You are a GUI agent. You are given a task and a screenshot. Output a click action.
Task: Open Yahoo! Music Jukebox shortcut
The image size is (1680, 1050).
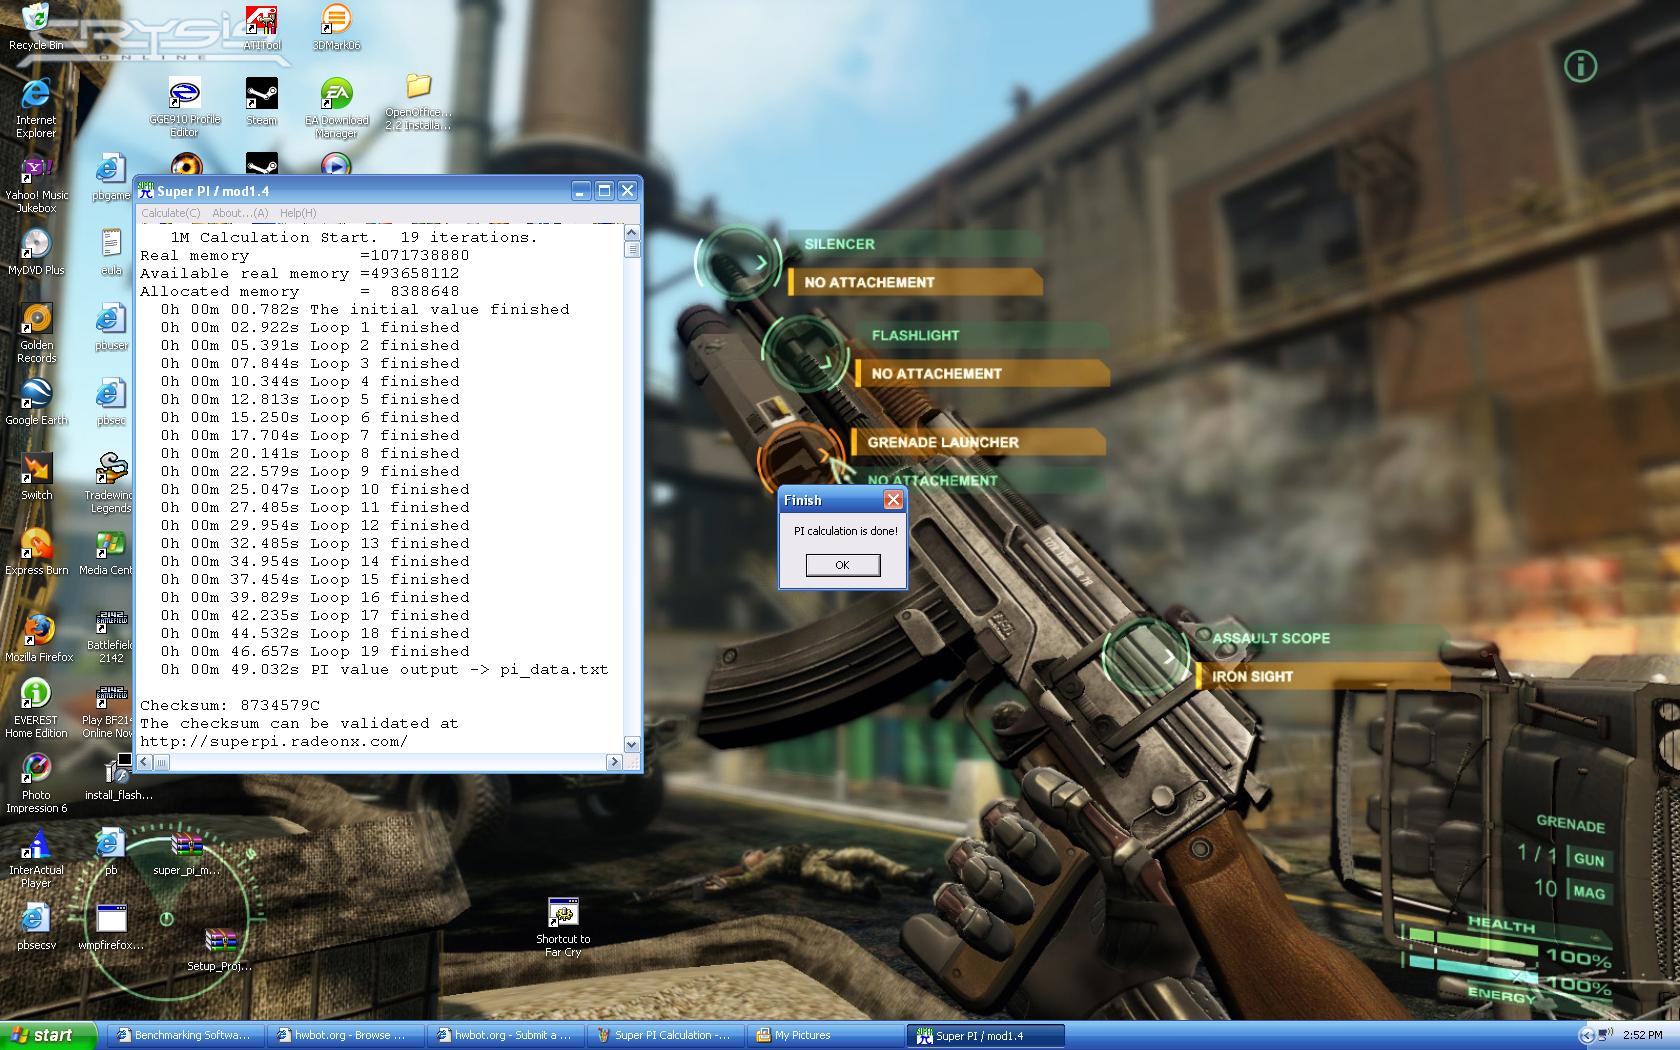pos(36,185)
